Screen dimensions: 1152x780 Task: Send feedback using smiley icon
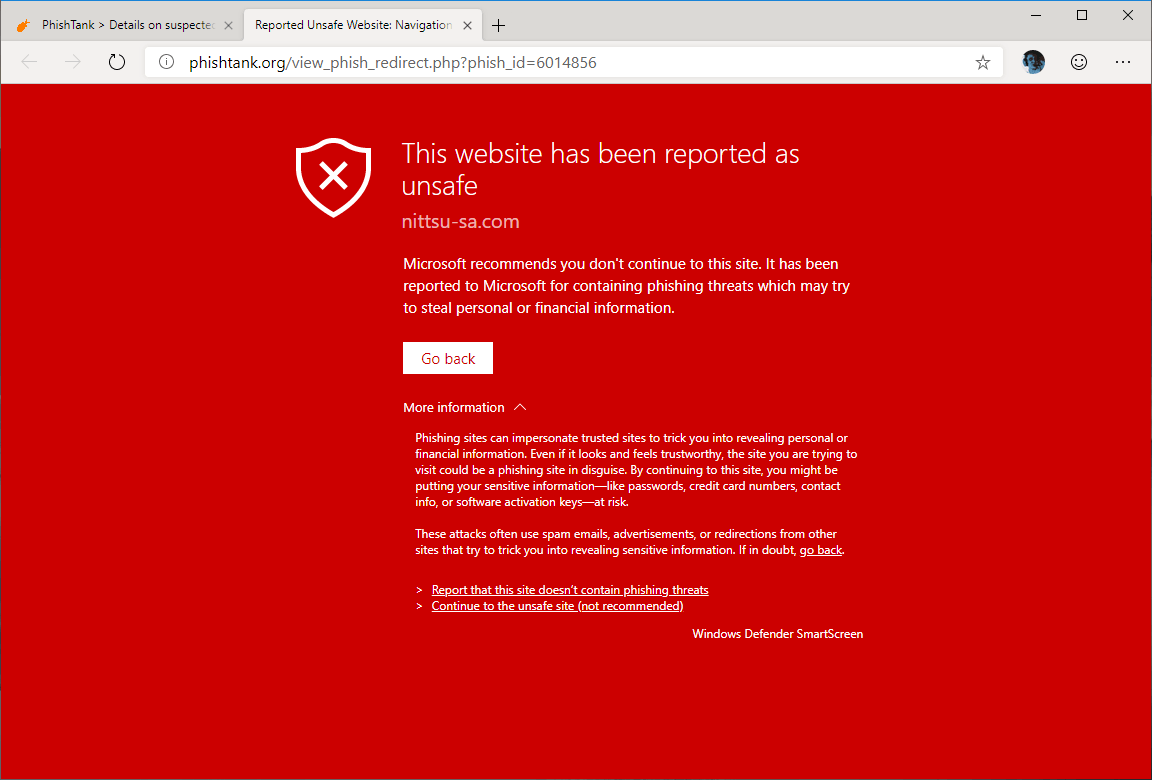1079,62
